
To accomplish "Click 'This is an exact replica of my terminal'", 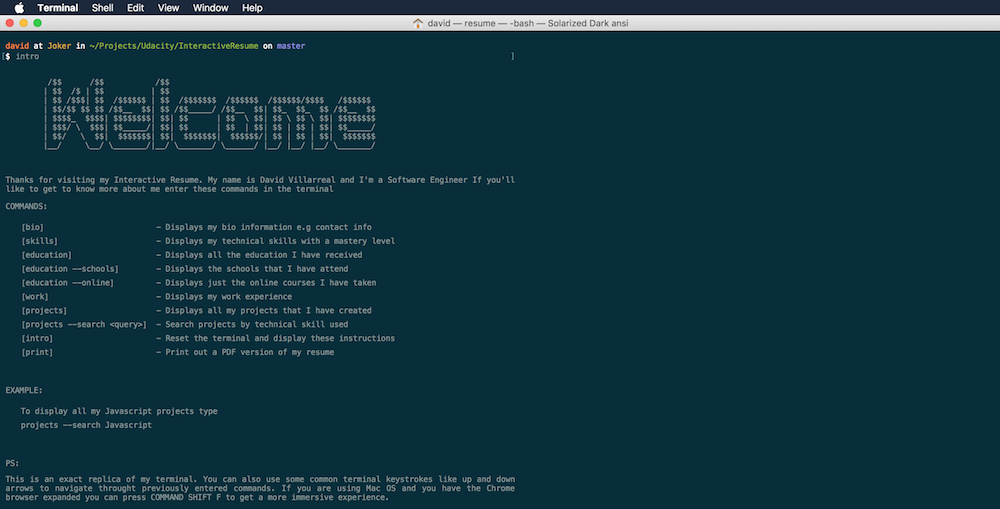I will click(x=100, y=479).
